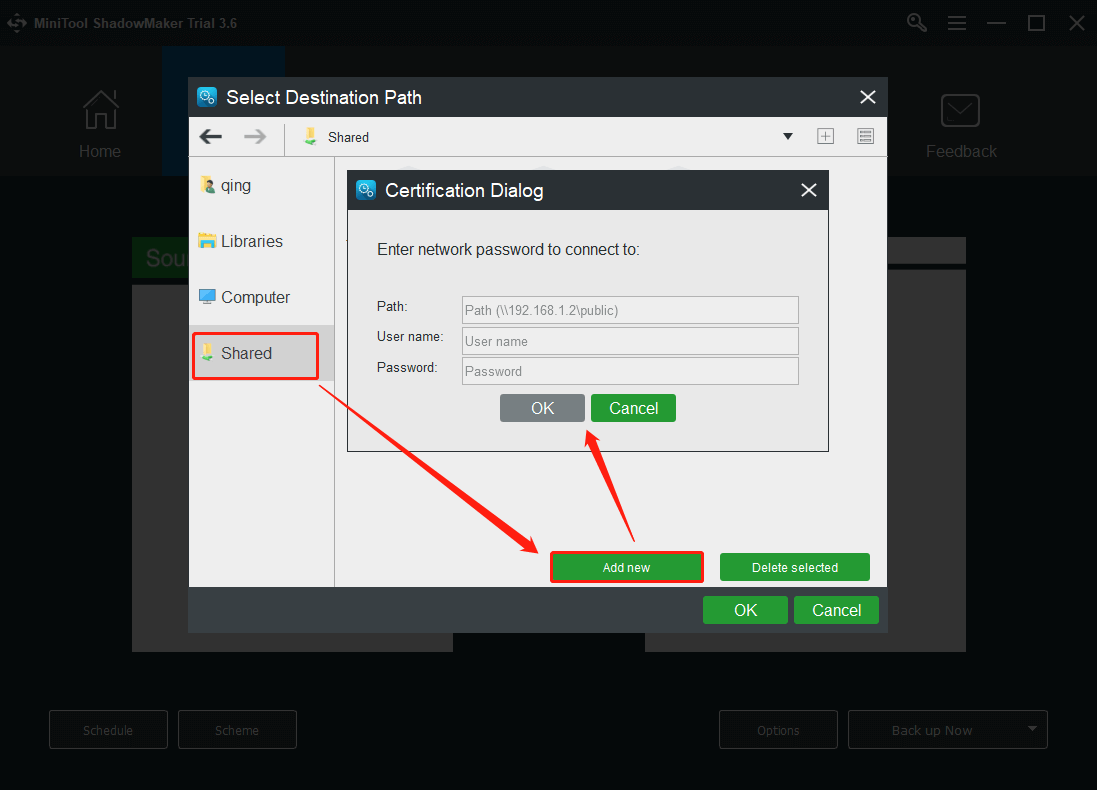The width and height of the screenshot is (1097, 790).
Task: Click OK in Select Destination Path footer
Action: 745,610
